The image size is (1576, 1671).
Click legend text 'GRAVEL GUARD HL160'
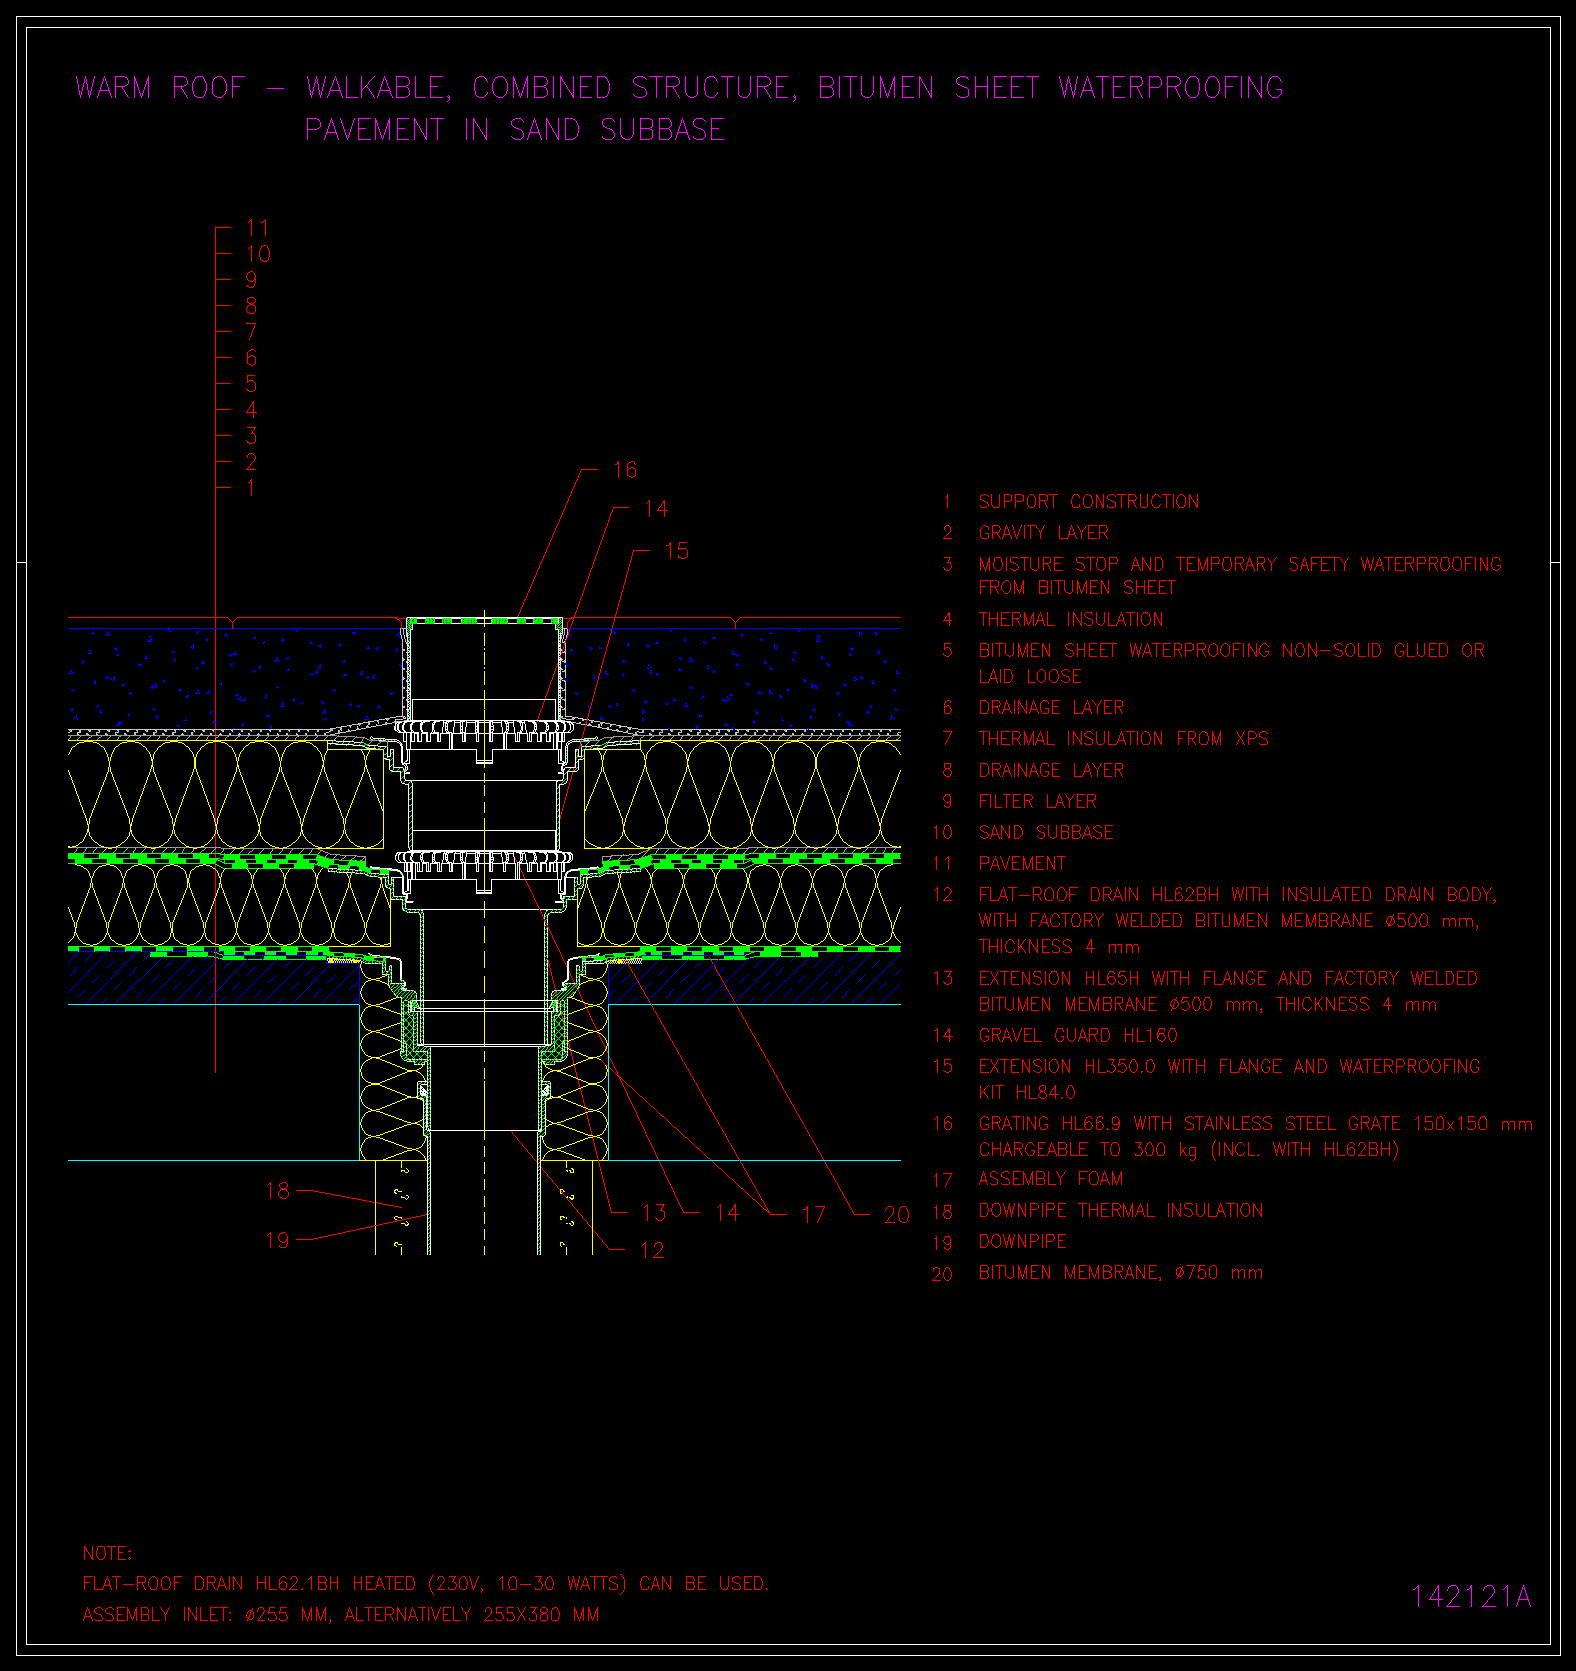click(1078, 1036)
